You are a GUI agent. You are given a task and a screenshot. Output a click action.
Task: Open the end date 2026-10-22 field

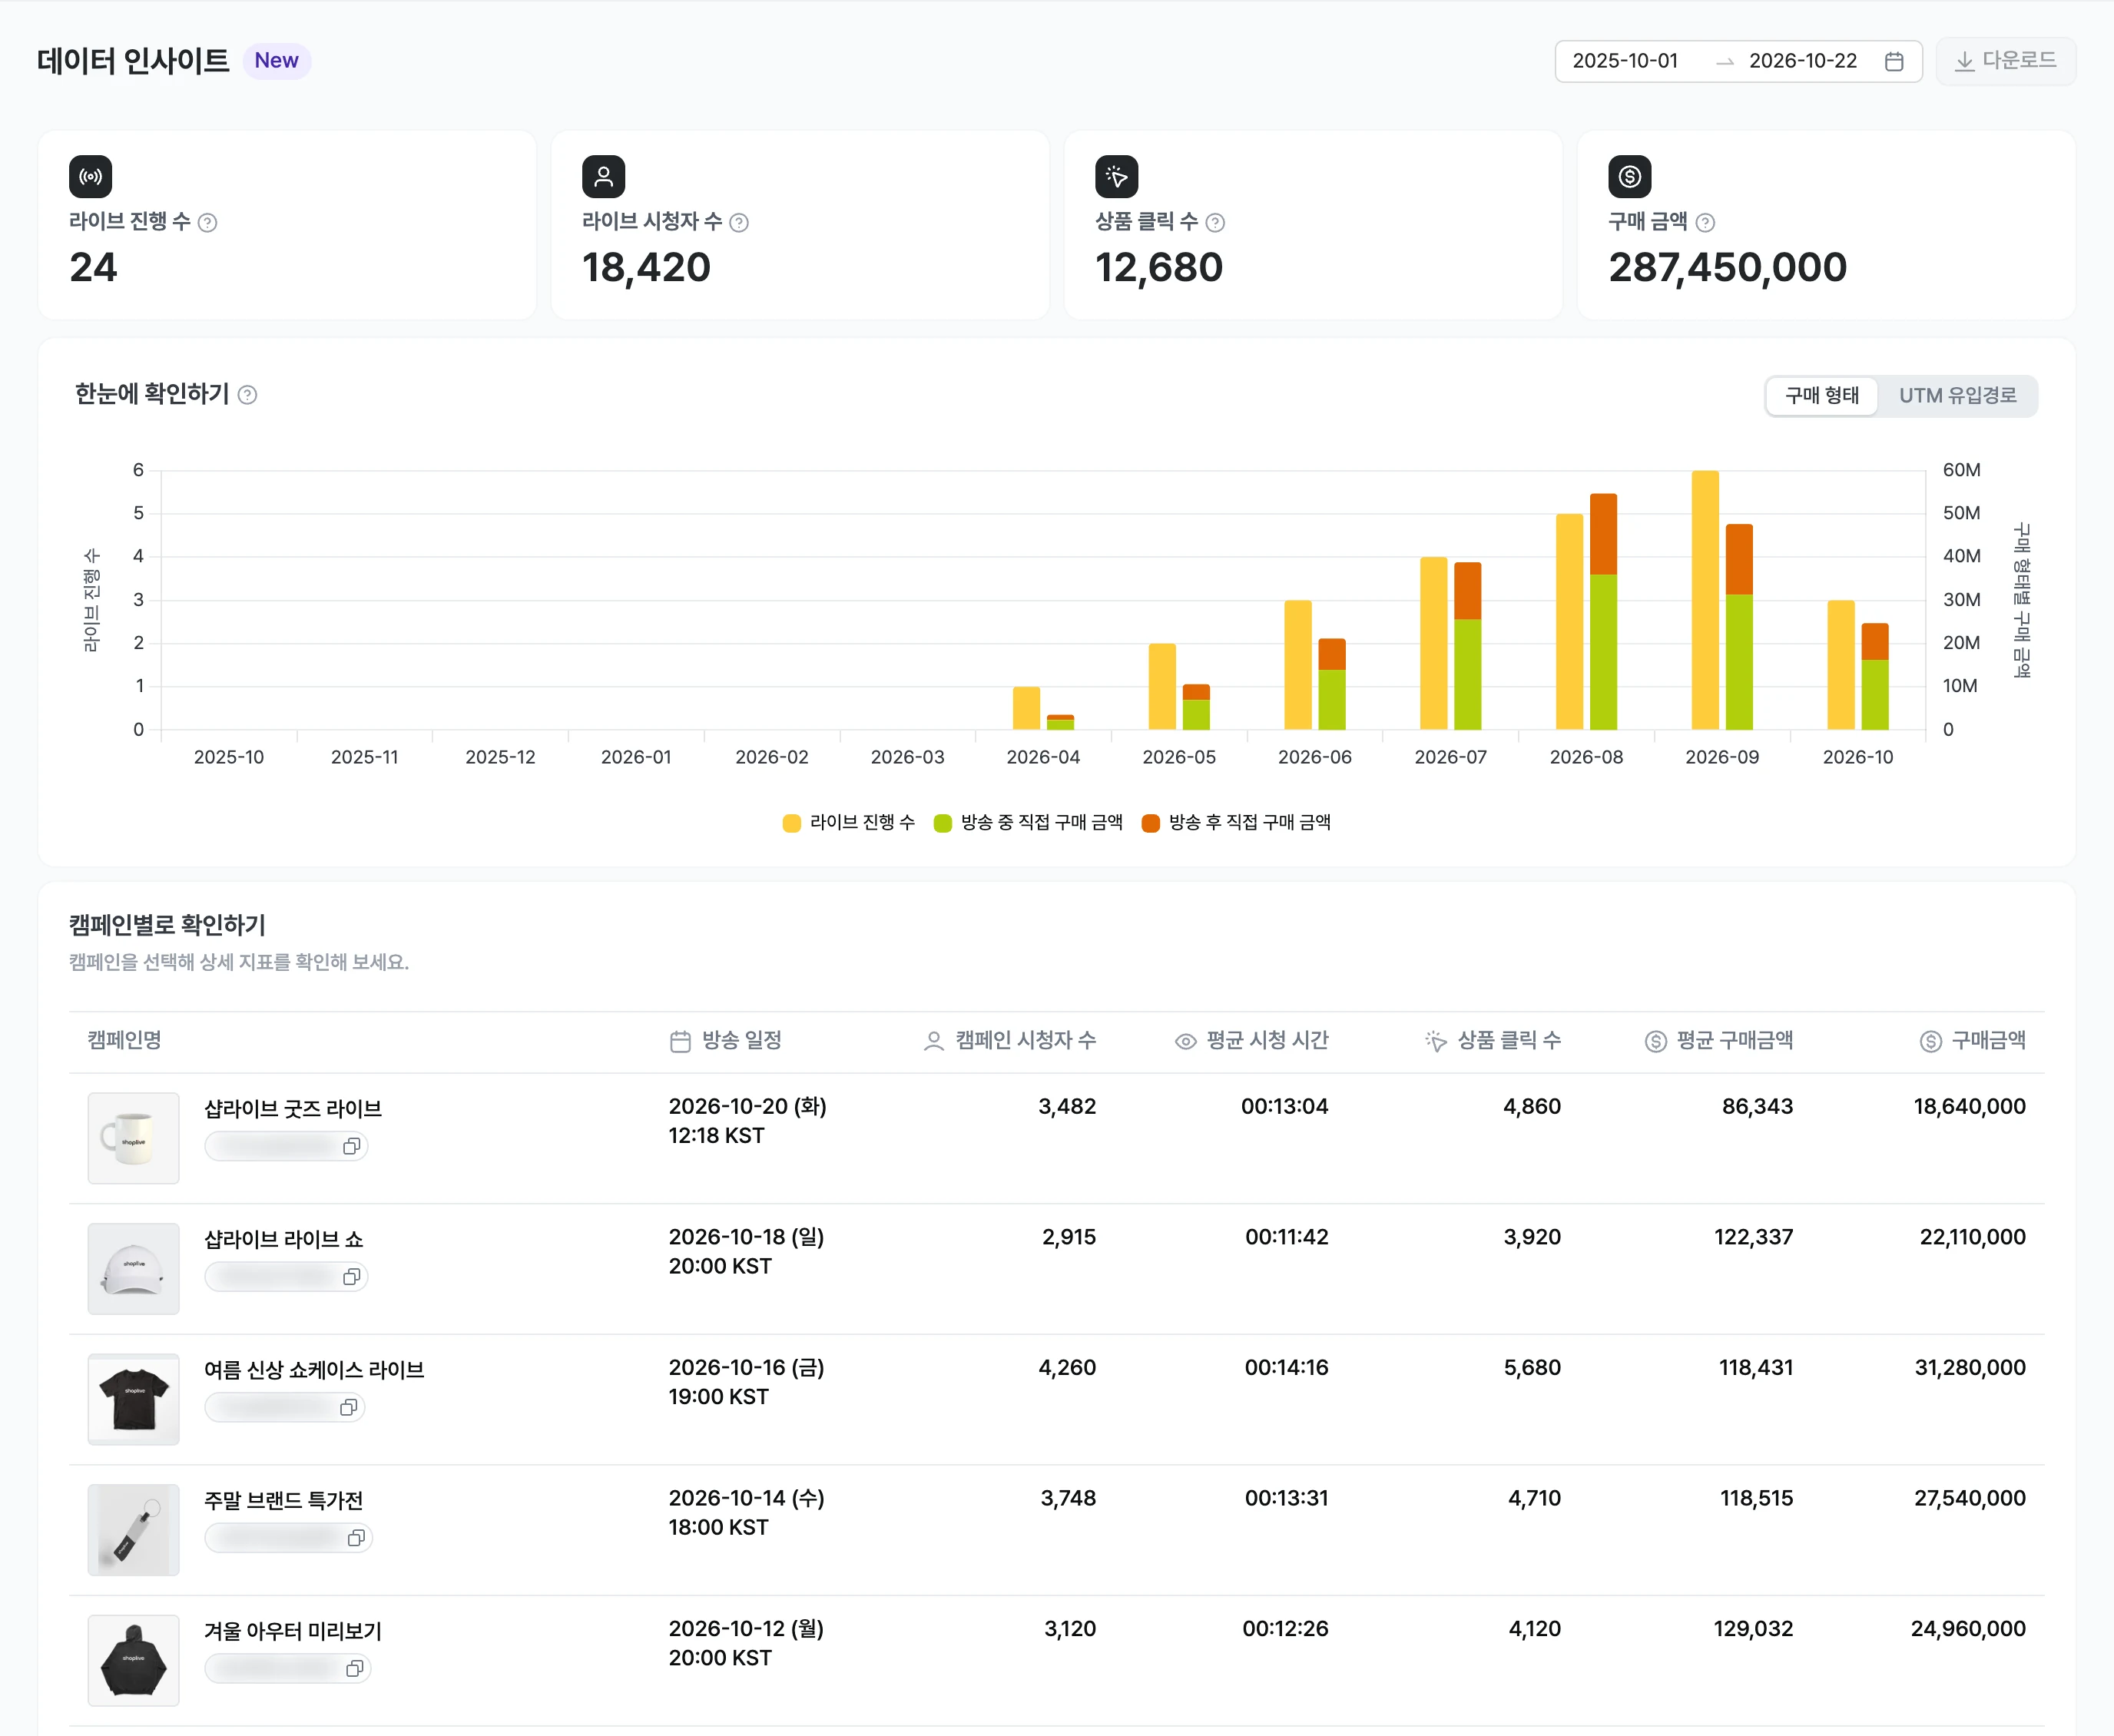pyautogui.click(x=1802, y=61)
